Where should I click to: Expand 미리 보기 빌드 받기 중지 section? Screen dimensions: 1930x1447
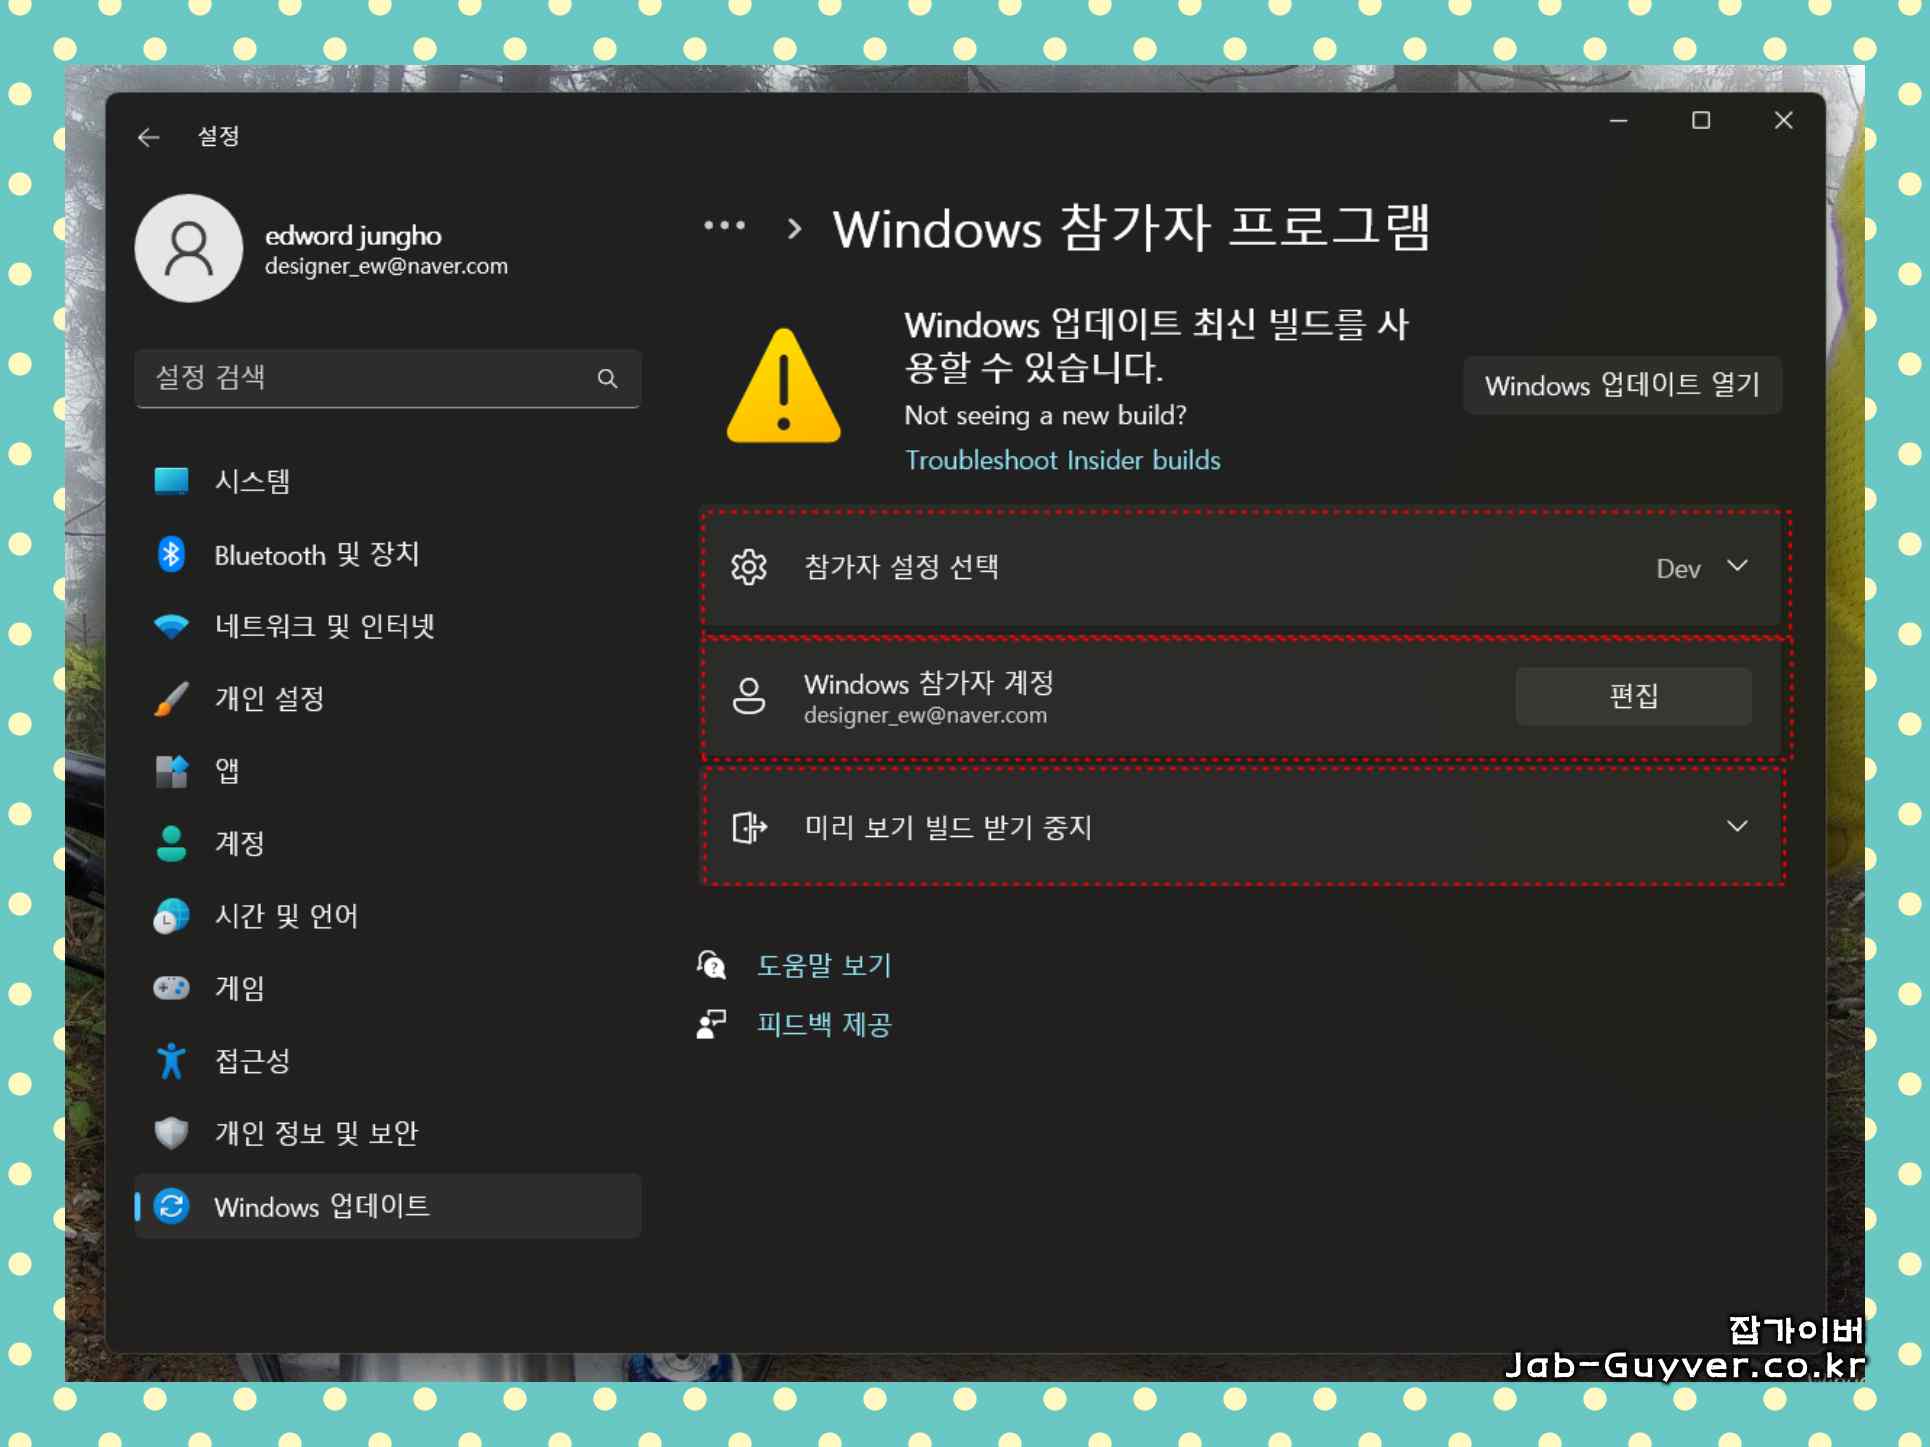[1738, 827]
